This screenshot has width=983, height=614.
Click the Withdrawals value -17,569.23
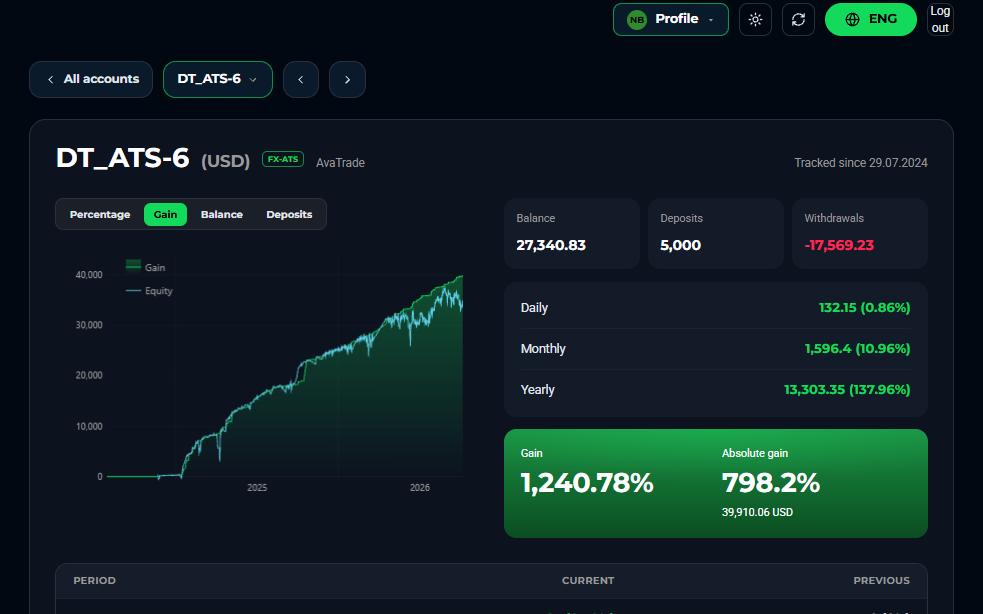(839, 245)
